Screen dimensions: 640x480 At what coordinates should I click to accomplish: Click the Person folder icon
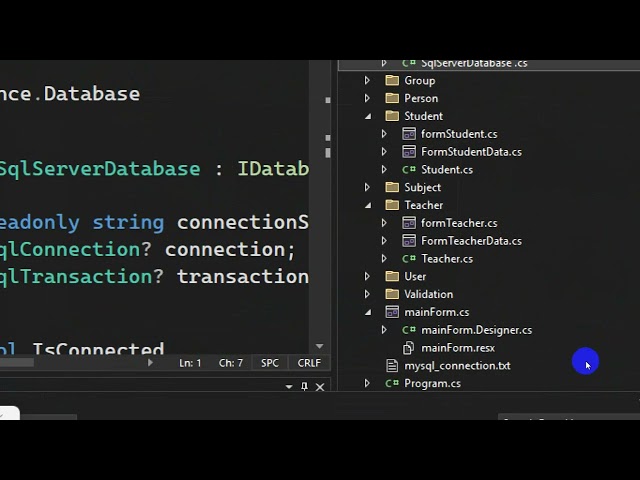click(392, 98)
